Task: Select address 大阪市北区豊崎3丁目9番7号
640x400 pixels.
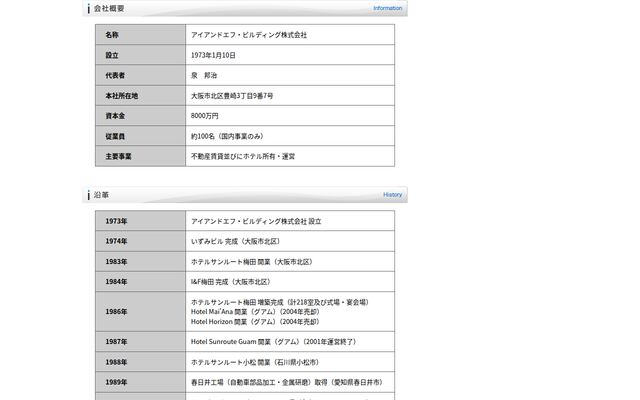Action: click(232, 96)
